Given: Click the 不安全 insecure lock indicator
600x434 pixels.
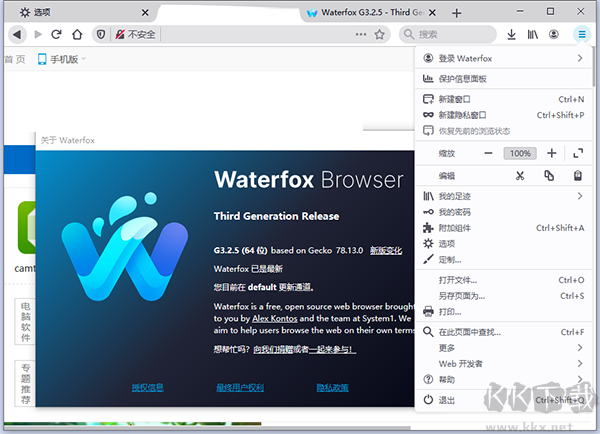Looking at the screenshot, I should click(x=136, y=34).
